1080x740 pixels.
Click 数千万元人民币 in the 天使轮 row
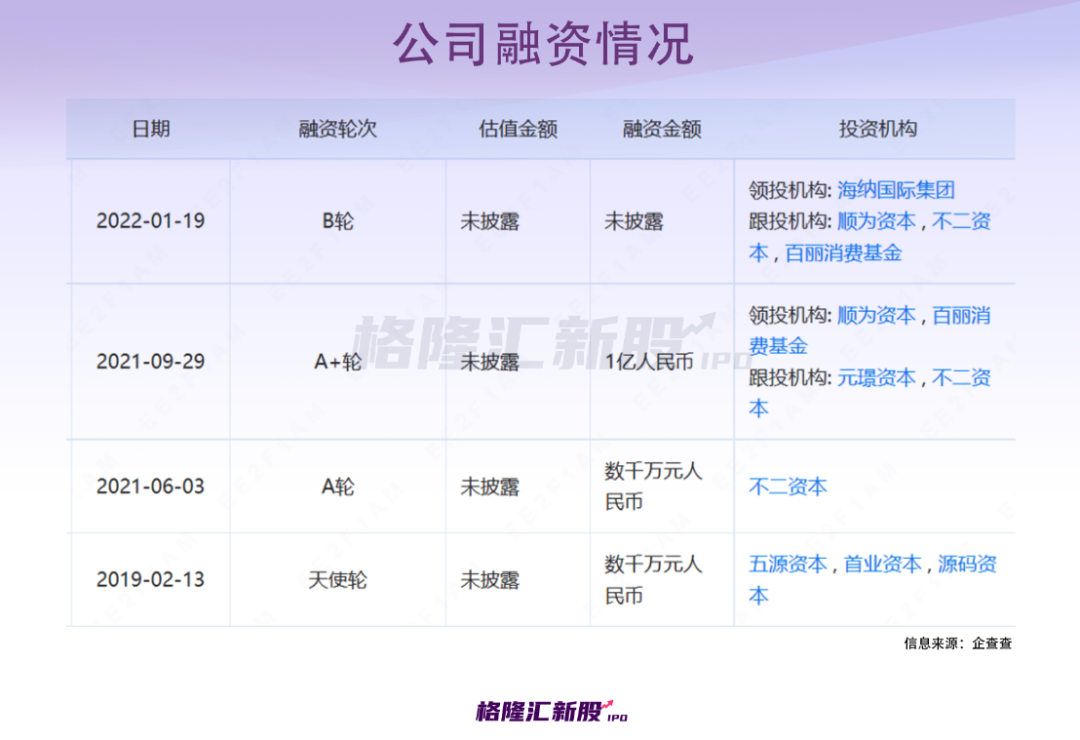pyautogui.click(x=653, y=579)
